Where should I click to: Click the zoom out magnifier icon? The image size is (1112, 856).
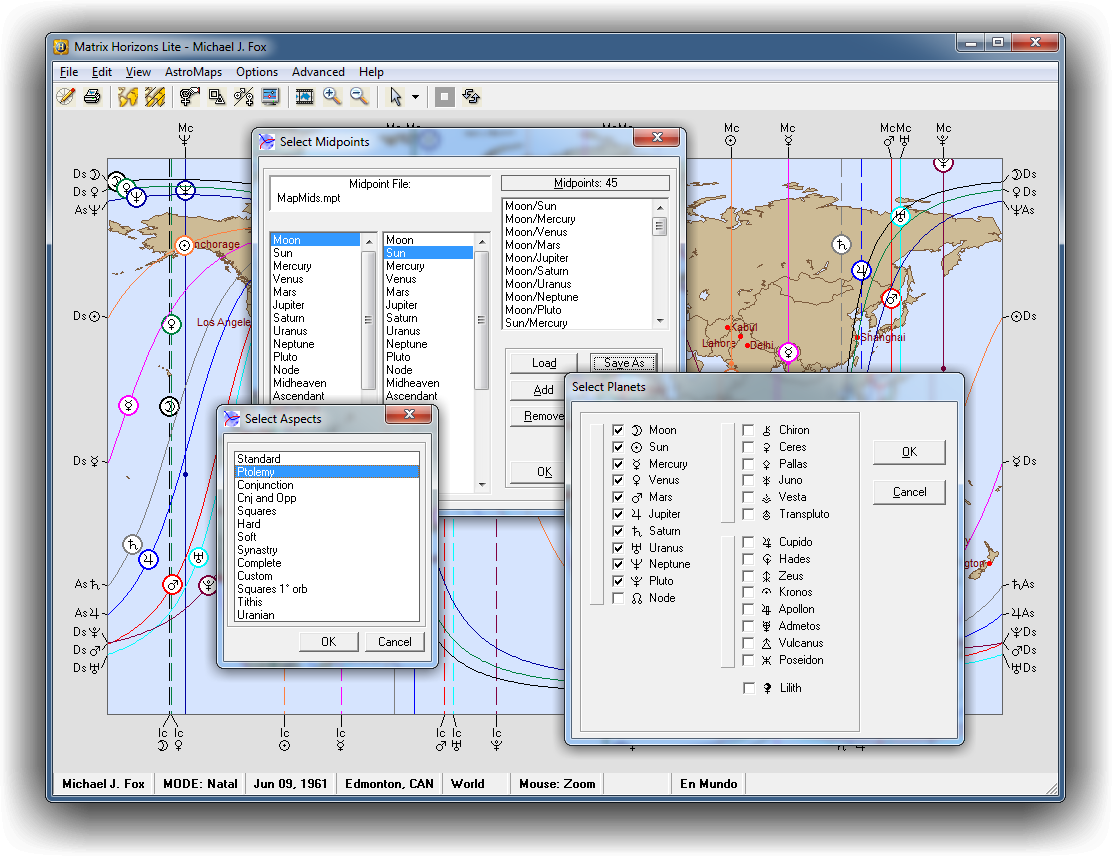pyautogui.click(x=358, y=97)
